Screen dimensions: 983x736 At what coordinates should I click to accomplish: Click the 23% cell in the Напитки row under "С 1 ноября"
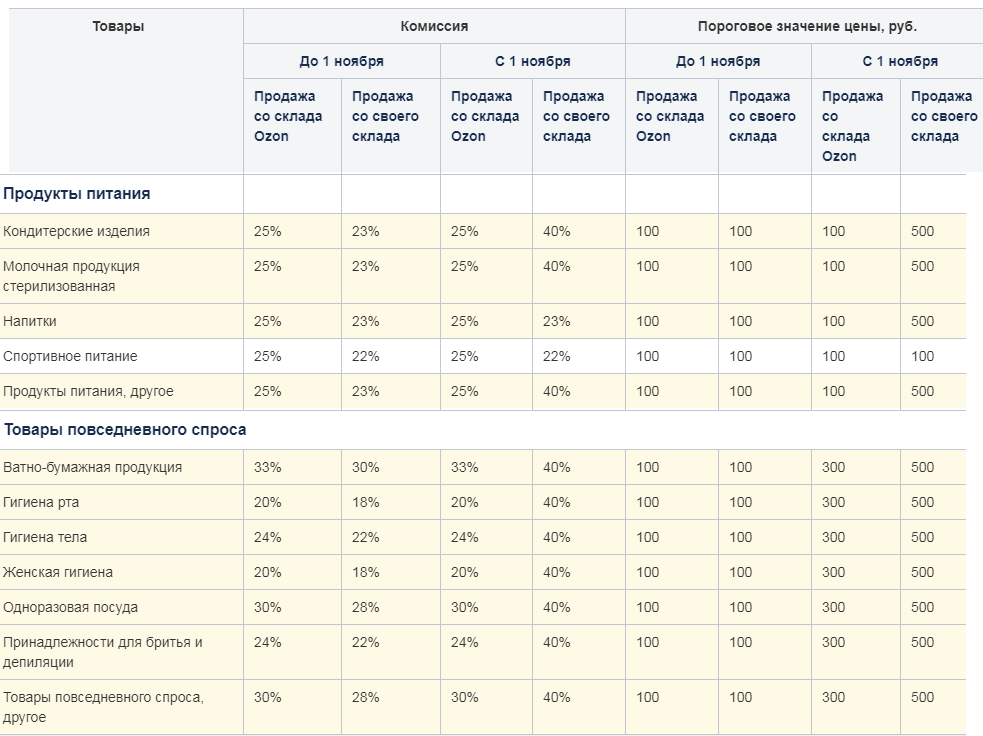557,321
